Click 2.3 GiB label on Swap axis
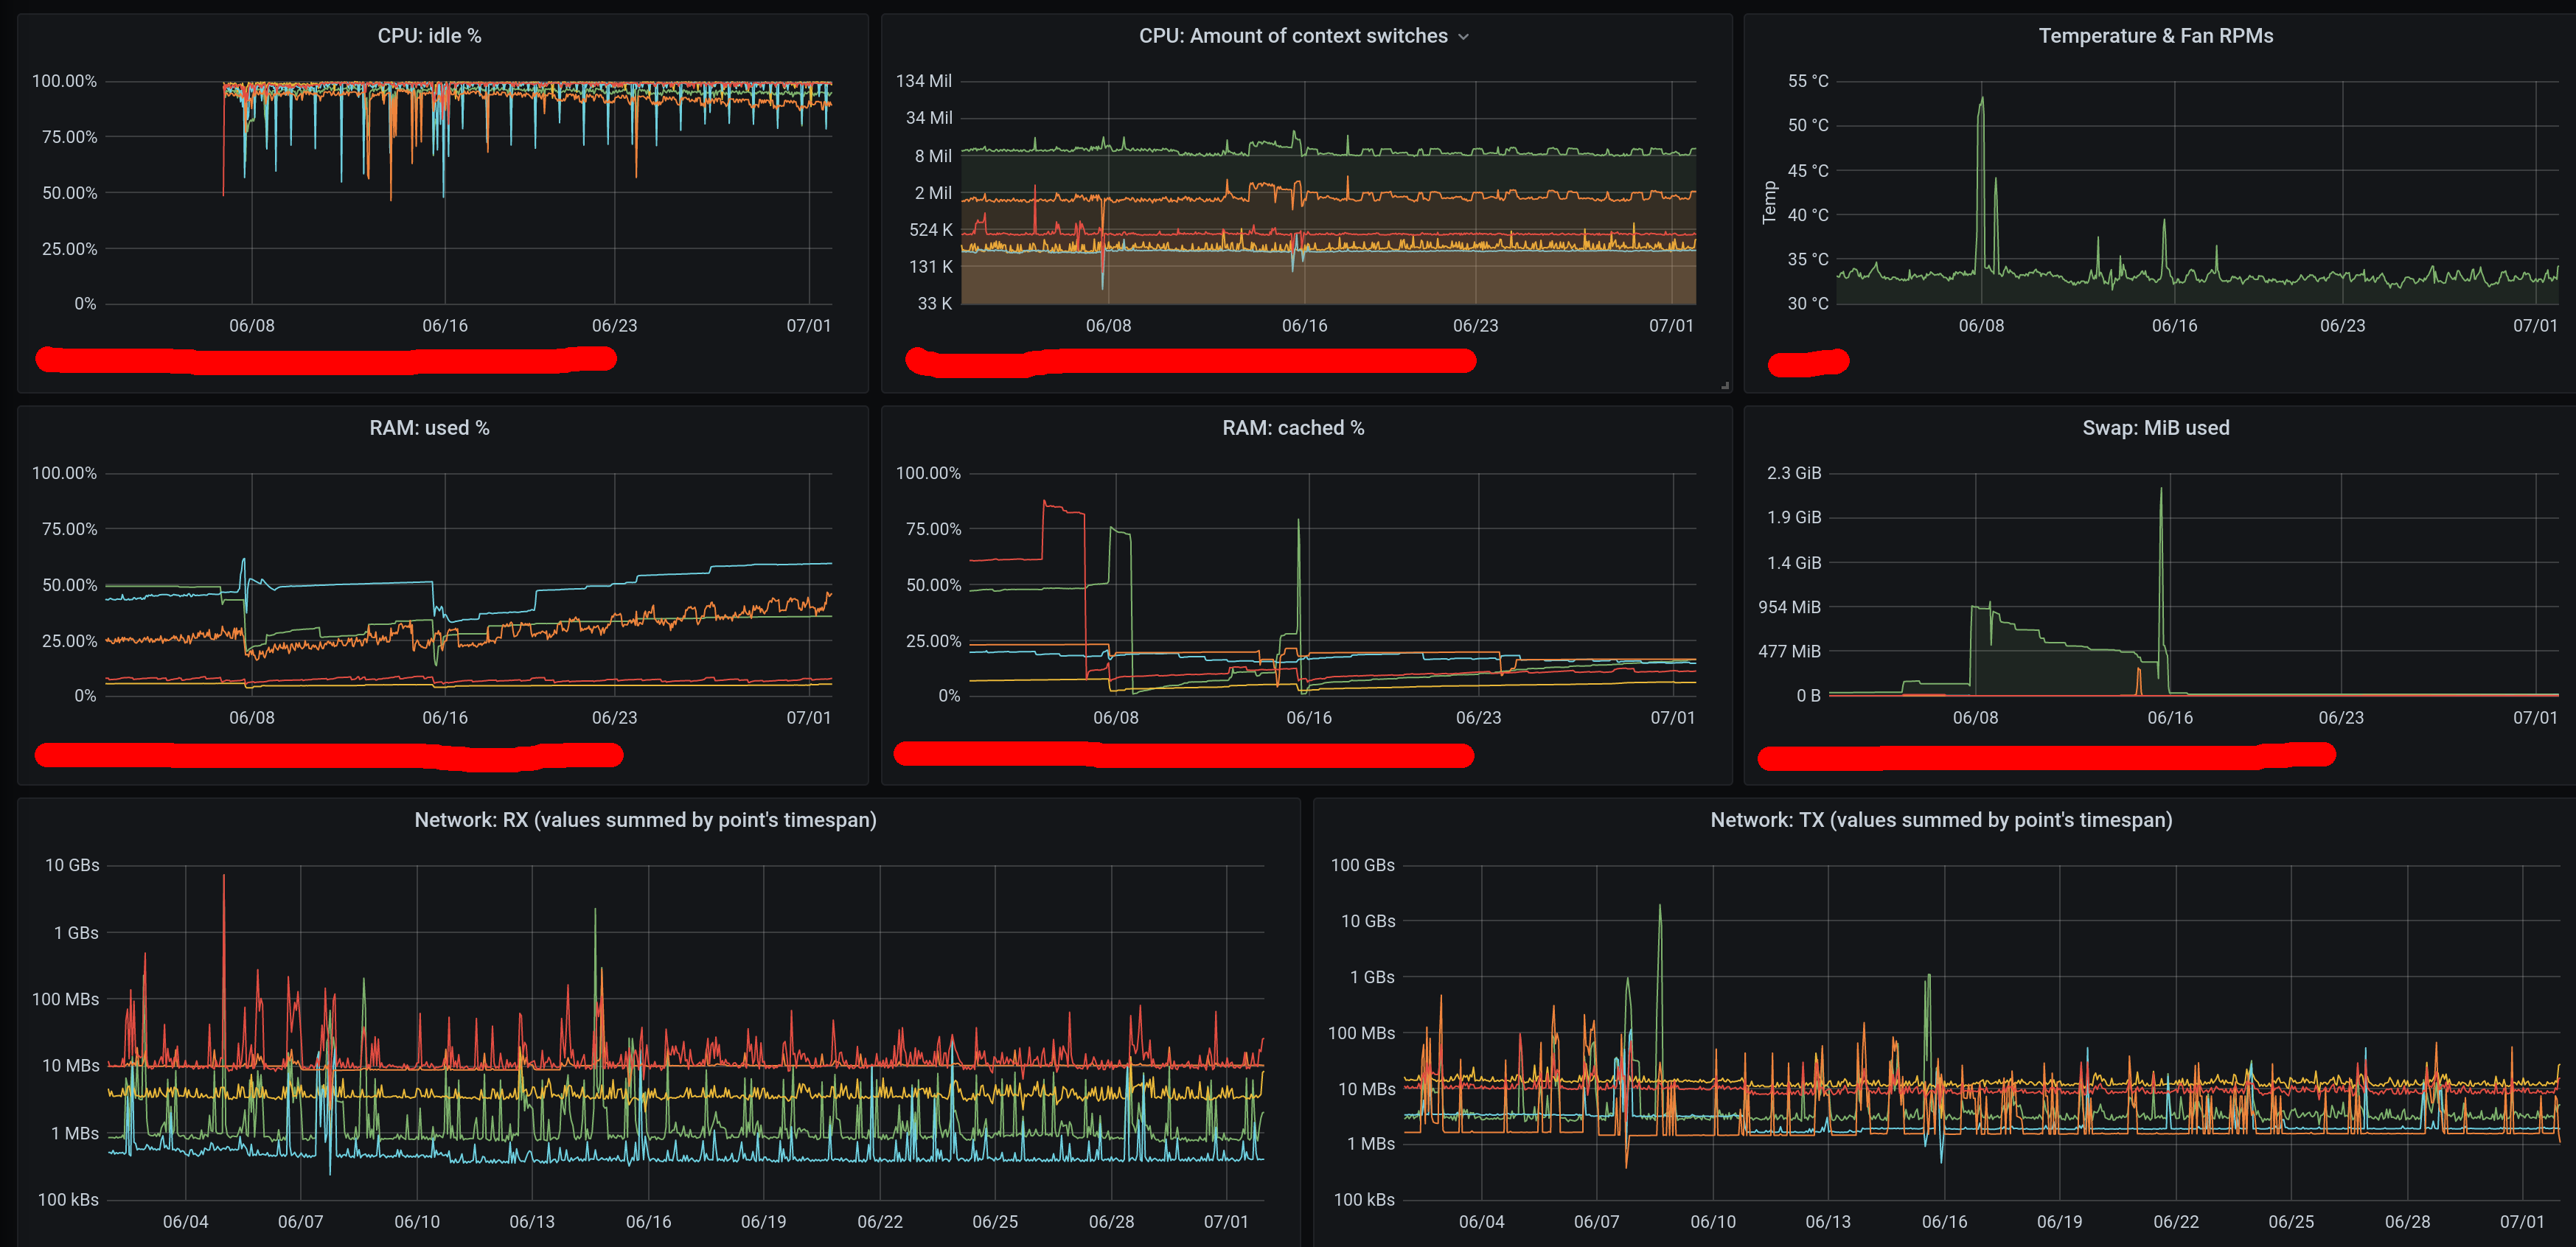The image size is (2576, 1247). tap(1794, 473)
